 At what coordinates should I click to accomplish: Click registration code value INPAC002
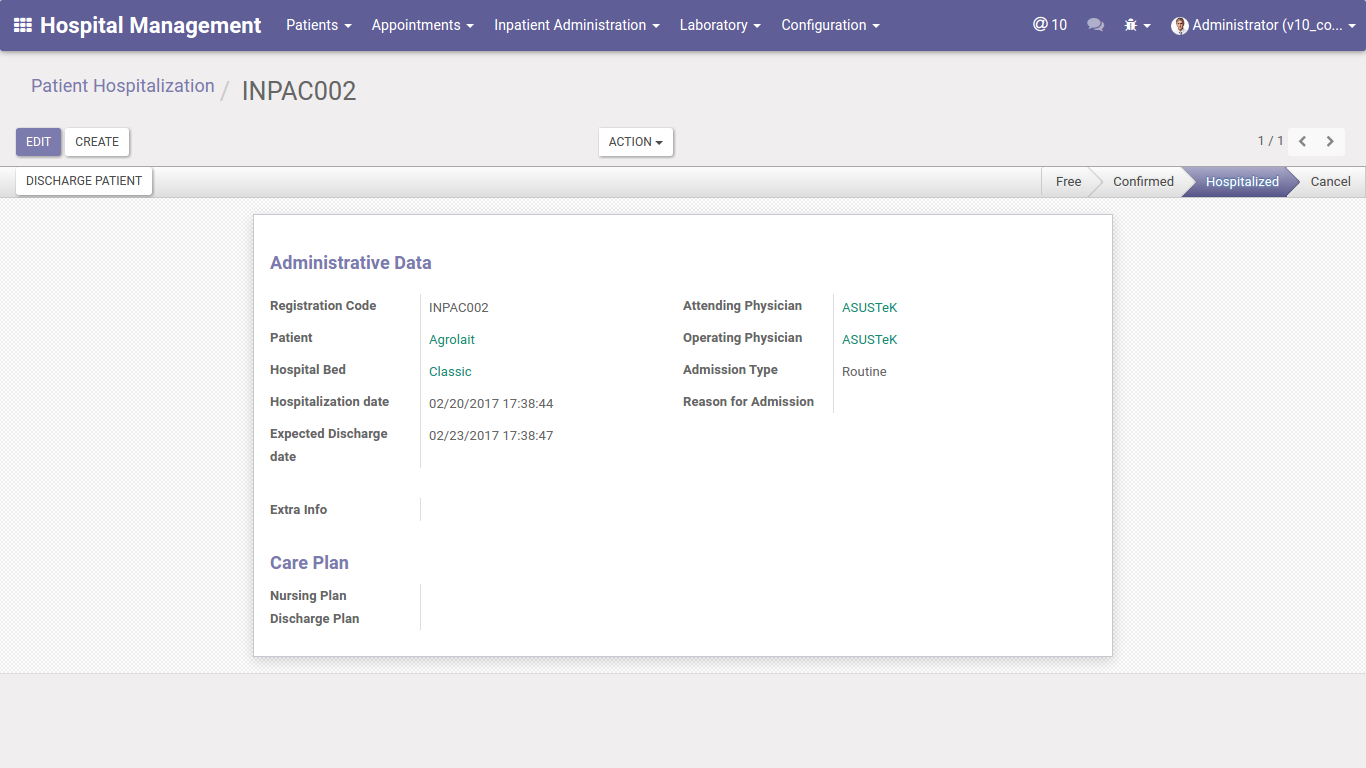tap(459, 308)
